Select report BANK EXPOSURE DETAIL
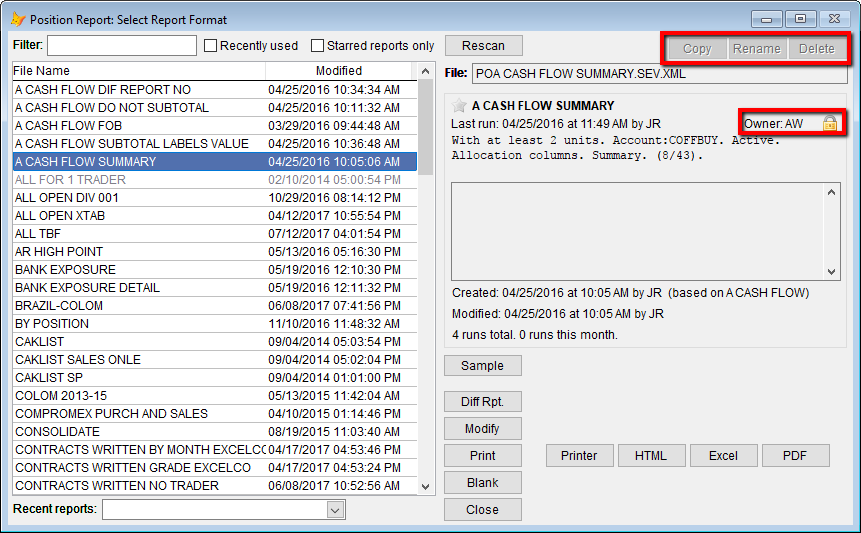 point(215,288)
